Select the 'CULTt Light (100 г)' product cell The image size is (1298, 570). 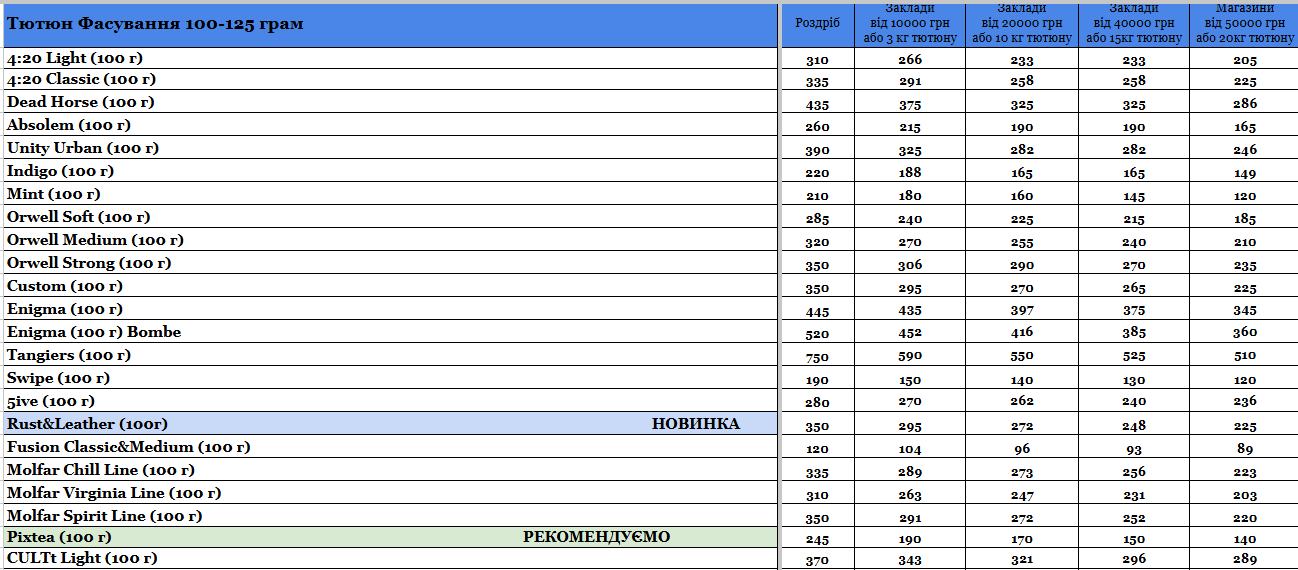pos(389,558)
